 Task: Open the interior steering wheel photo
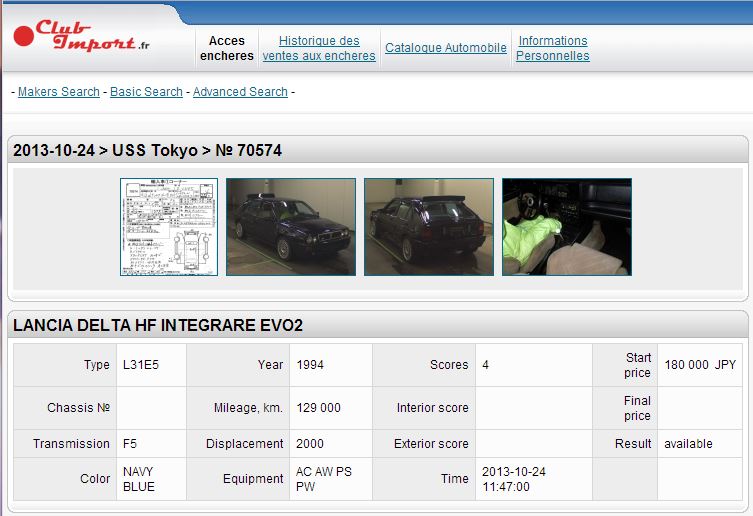click(x=566, y=227)
